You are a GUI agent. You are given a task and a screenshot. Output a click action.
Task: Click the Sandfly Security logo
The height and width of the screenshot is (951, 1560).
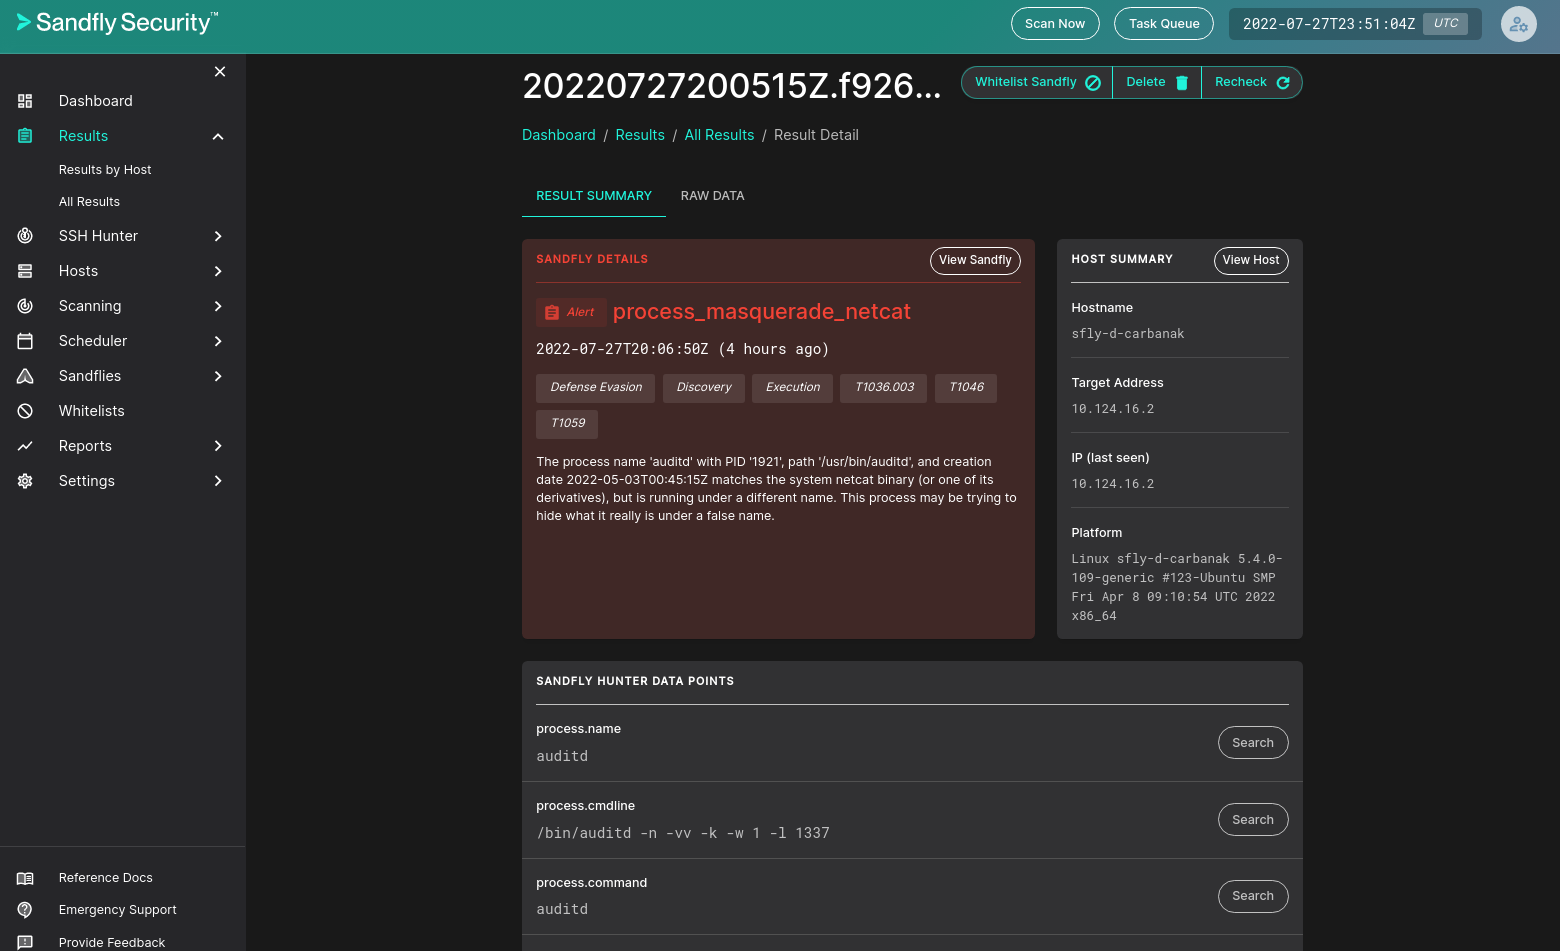coord(117,22)
